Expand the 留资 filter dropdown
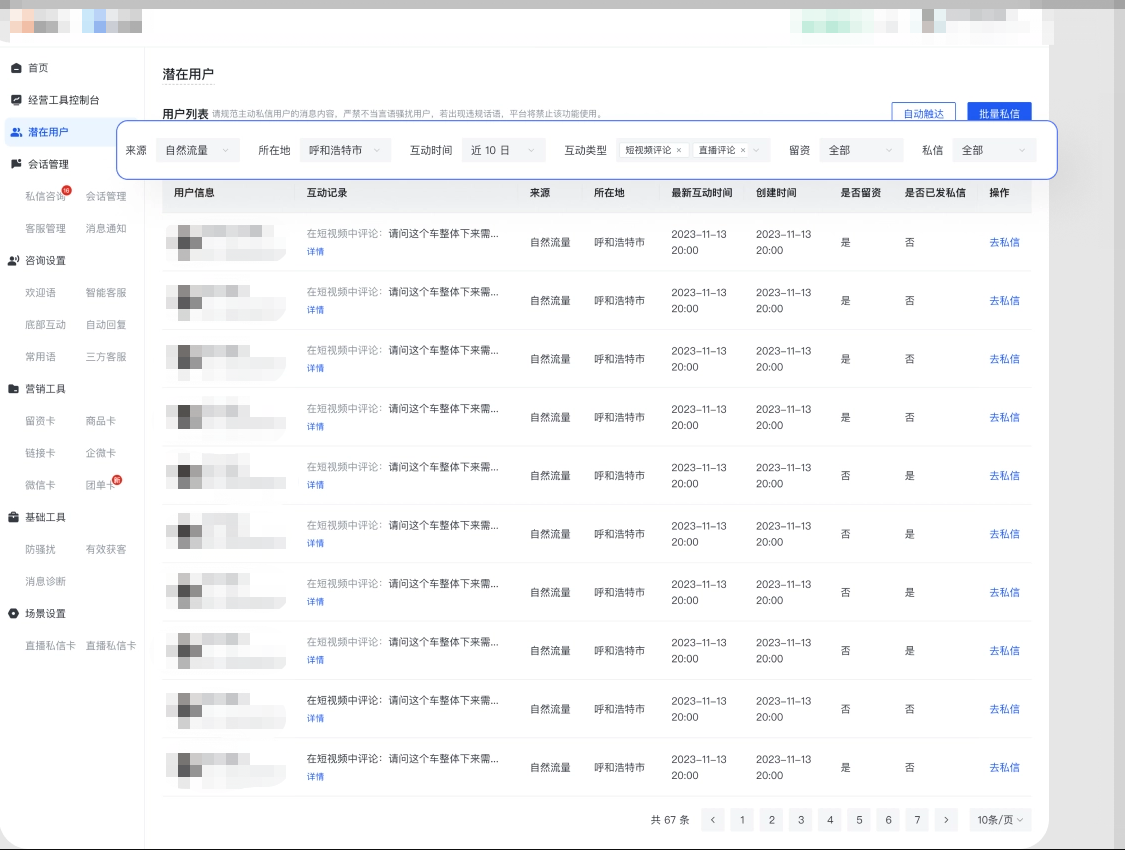 (x=861, y=150)
